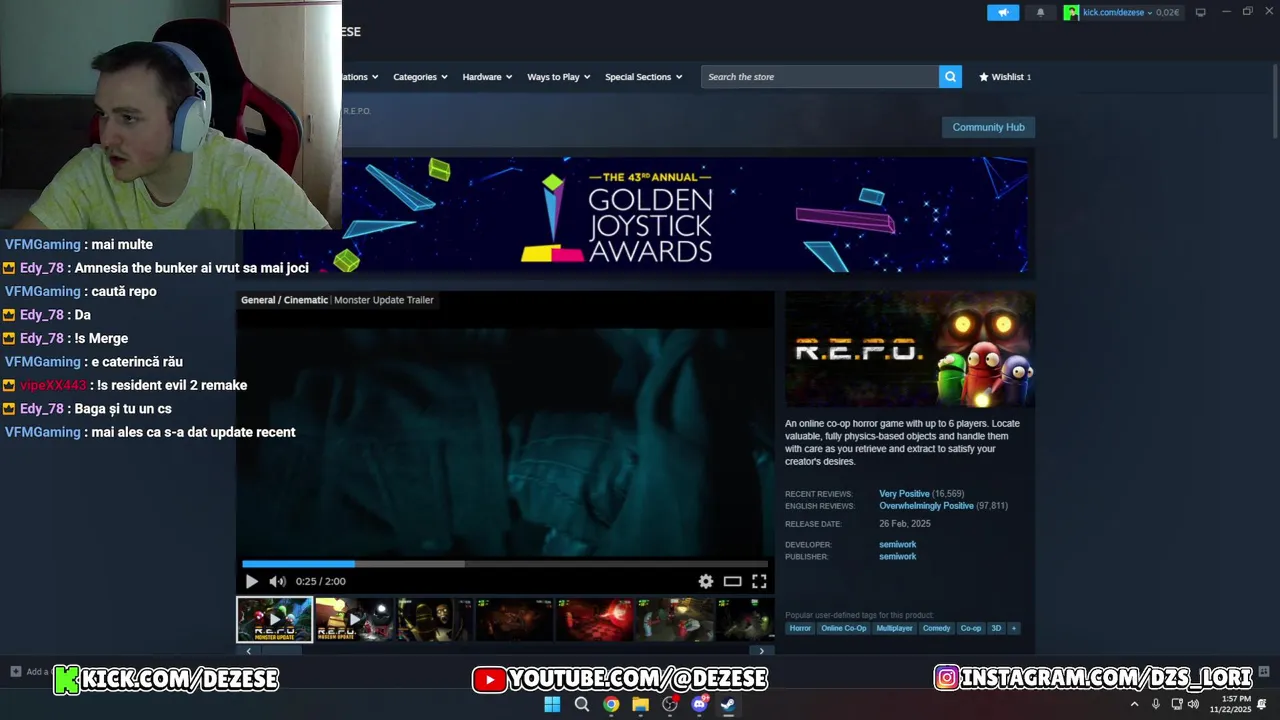Click the Steam friends chat icon bottom right
This screenshot has width=1280, height=720.
click(1264, 671)
